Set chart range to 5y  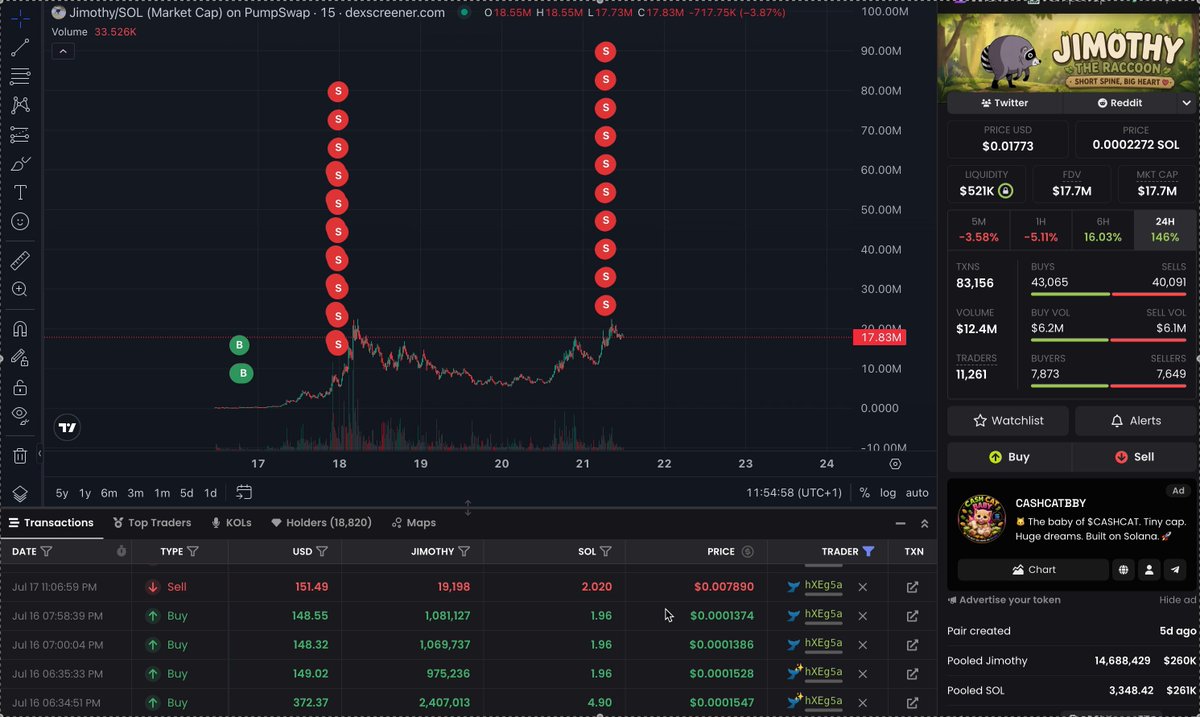(x=62, y=493)
